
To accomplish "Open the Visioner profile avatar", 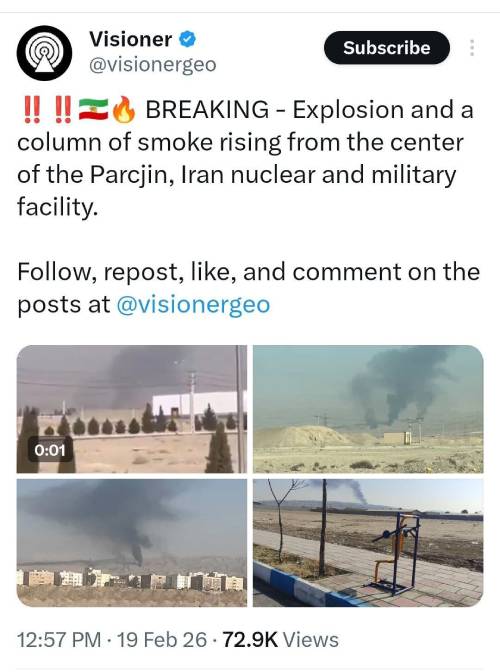I will [x=44, y=53].
